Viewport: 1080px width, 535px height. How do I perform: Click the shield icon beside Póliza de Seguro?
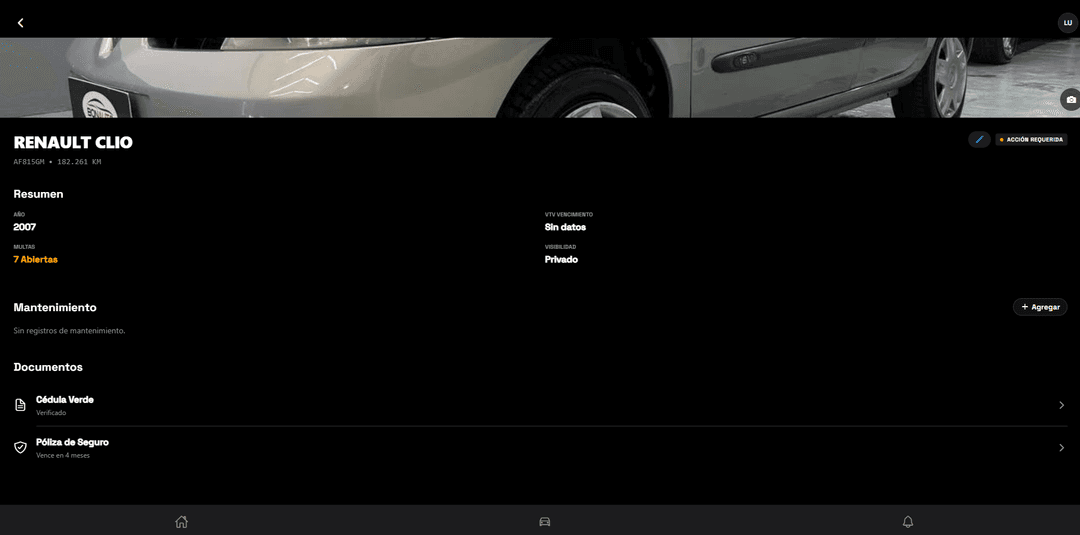click(x=21, y=448)
